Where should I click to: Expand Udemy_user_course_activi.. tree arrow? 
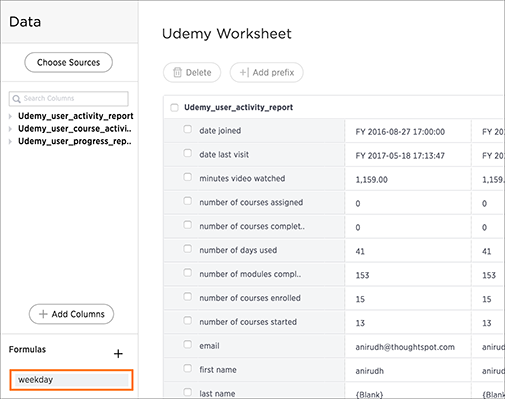point(10,129)
